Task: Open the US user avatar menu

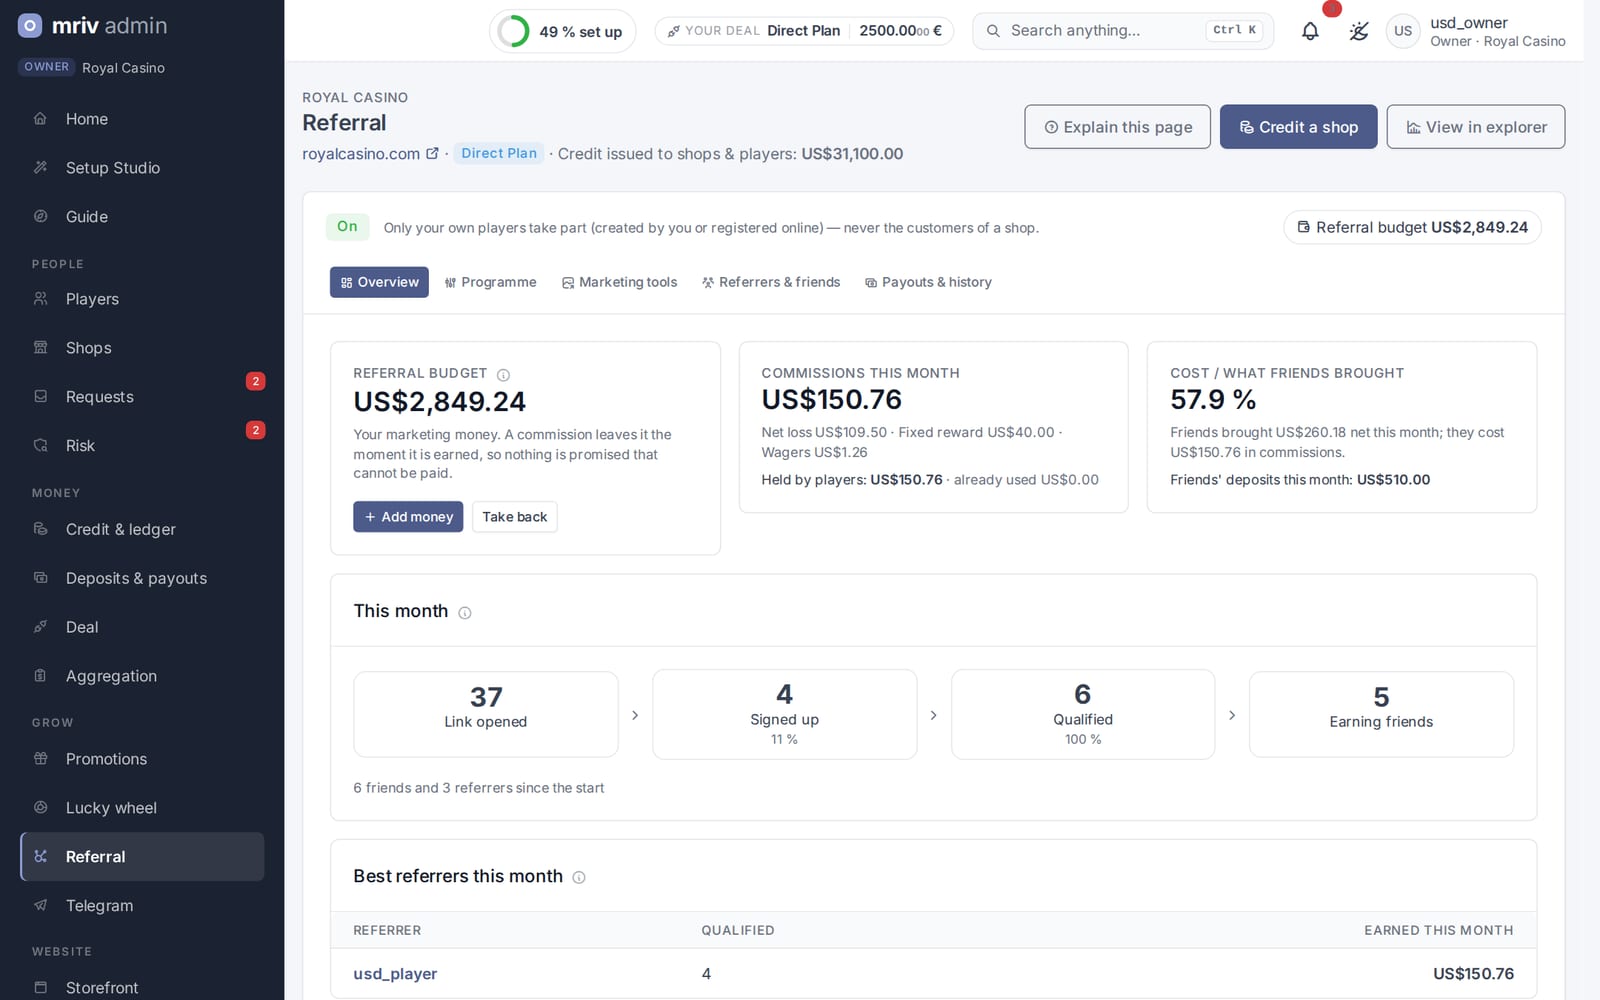Action: point(1403,31)
